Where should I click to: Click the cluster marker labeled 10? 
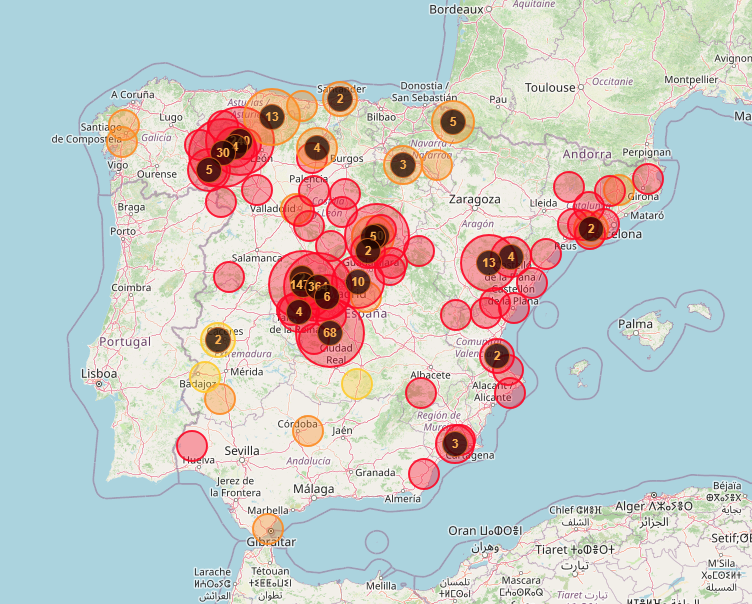358,282
